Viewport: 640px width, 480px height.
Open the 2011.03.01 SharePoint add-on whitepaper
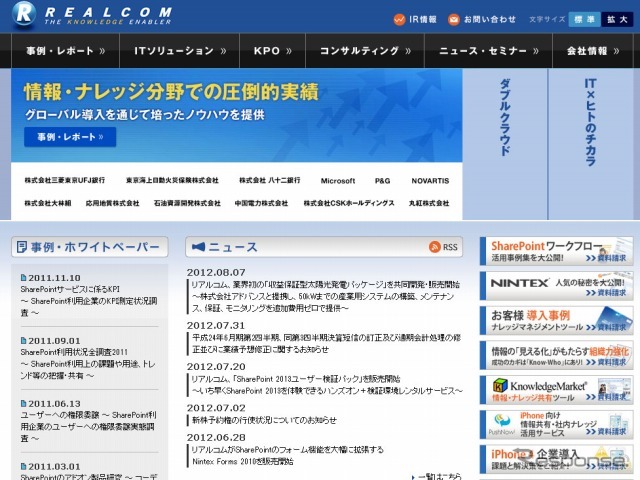(89, 477)
